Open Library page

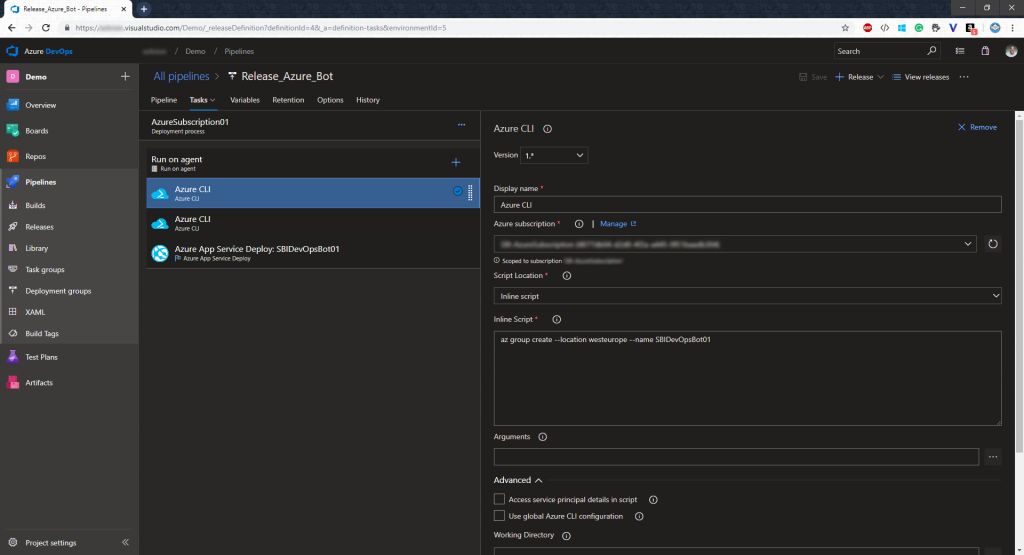pos(37,248)
